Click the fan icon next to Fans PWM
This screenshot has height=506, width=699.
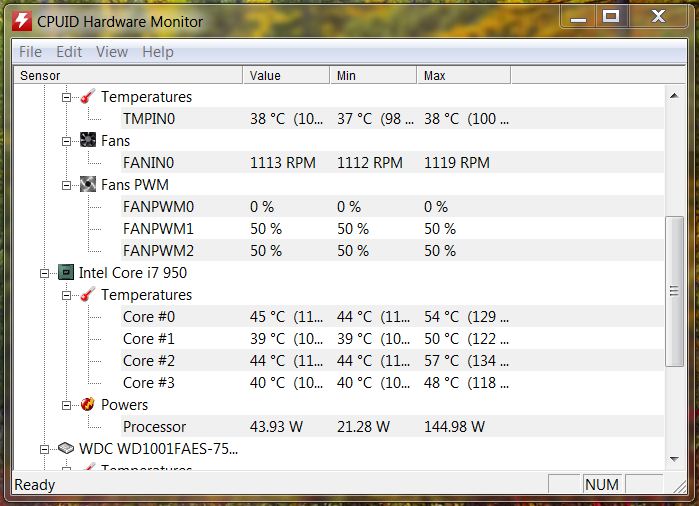click(88, 184)
